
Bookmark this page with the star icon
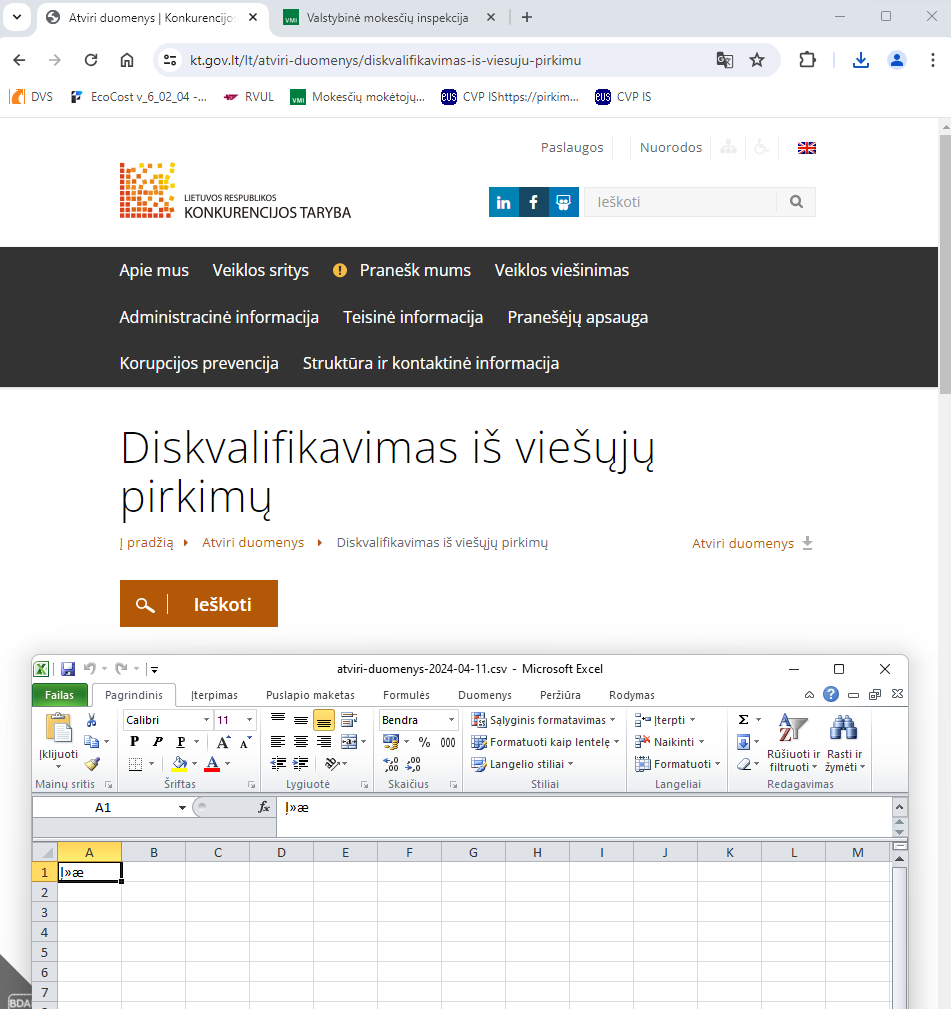[757, 60]
